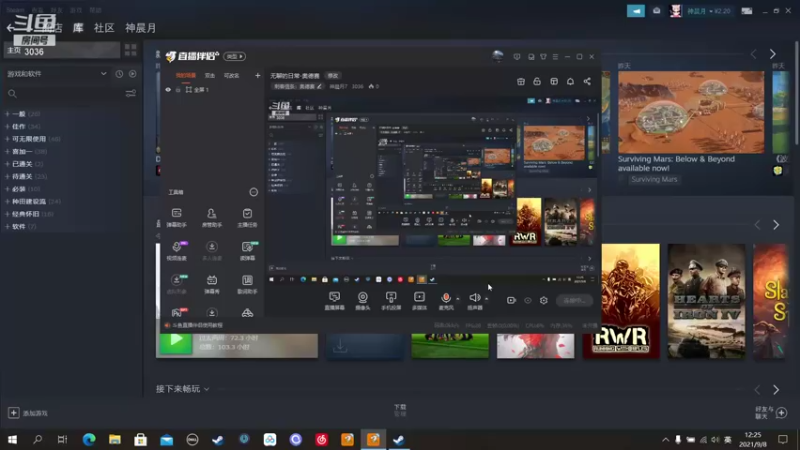Screen dimensions: 800x450
Task: Mute the microphone (麦克风)
Action: tap(445, 301)
